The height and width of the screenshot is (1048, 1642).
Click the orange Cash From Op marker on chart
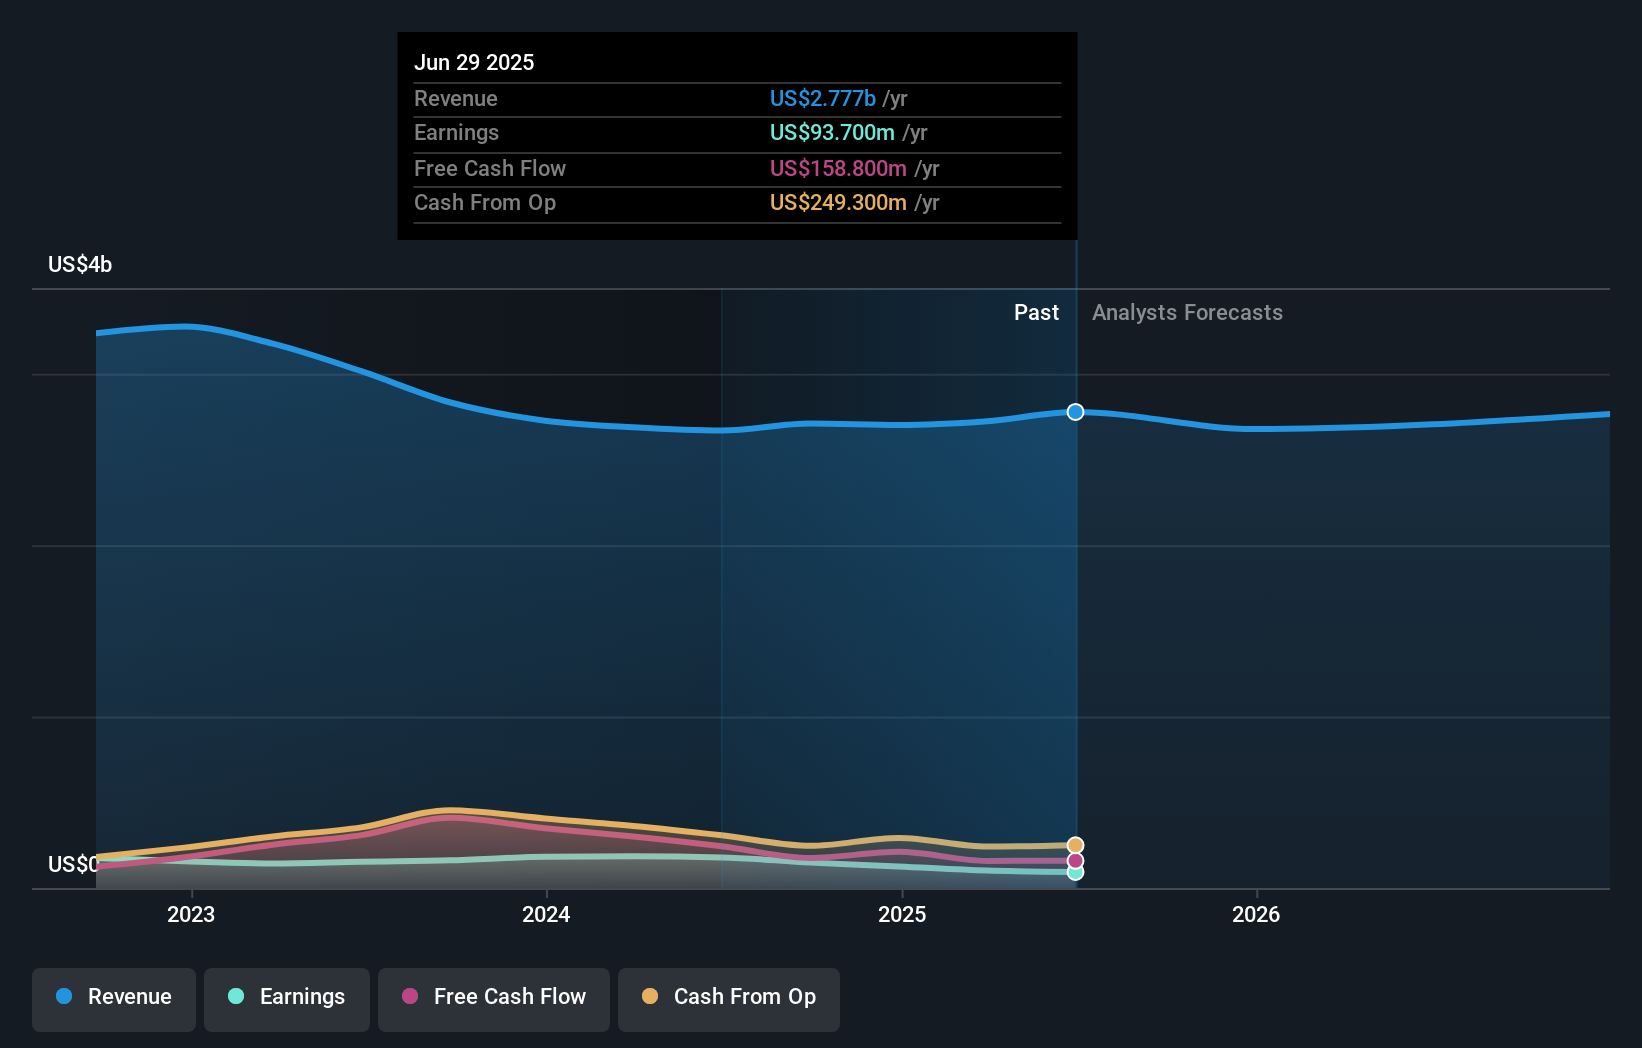1074,845
